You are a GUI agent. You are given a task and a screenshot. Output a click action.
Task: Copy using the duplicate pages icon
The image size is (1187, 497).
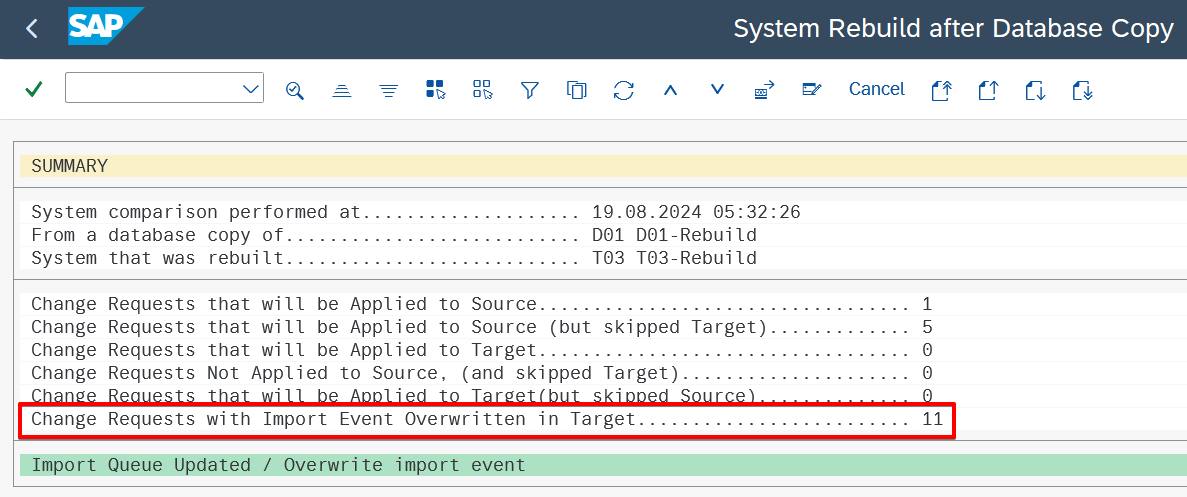point(576,90)
